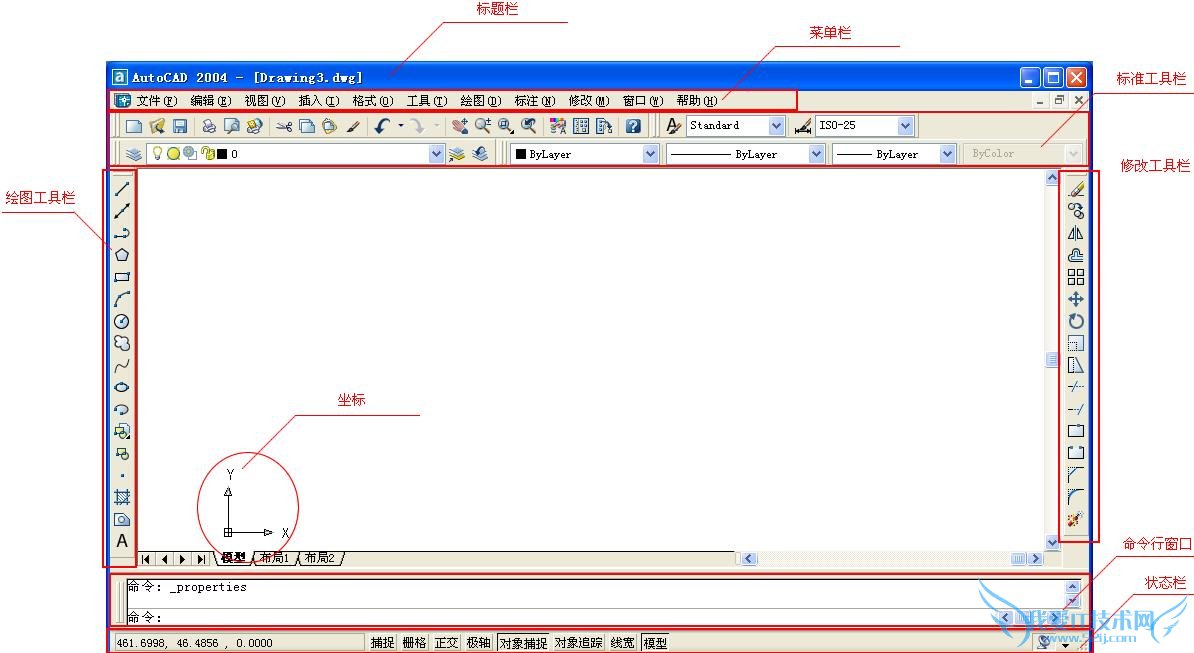Switch to the 布局1 layout tab
Viewport: 1194px width, 653px height.
tap(274, 558)
